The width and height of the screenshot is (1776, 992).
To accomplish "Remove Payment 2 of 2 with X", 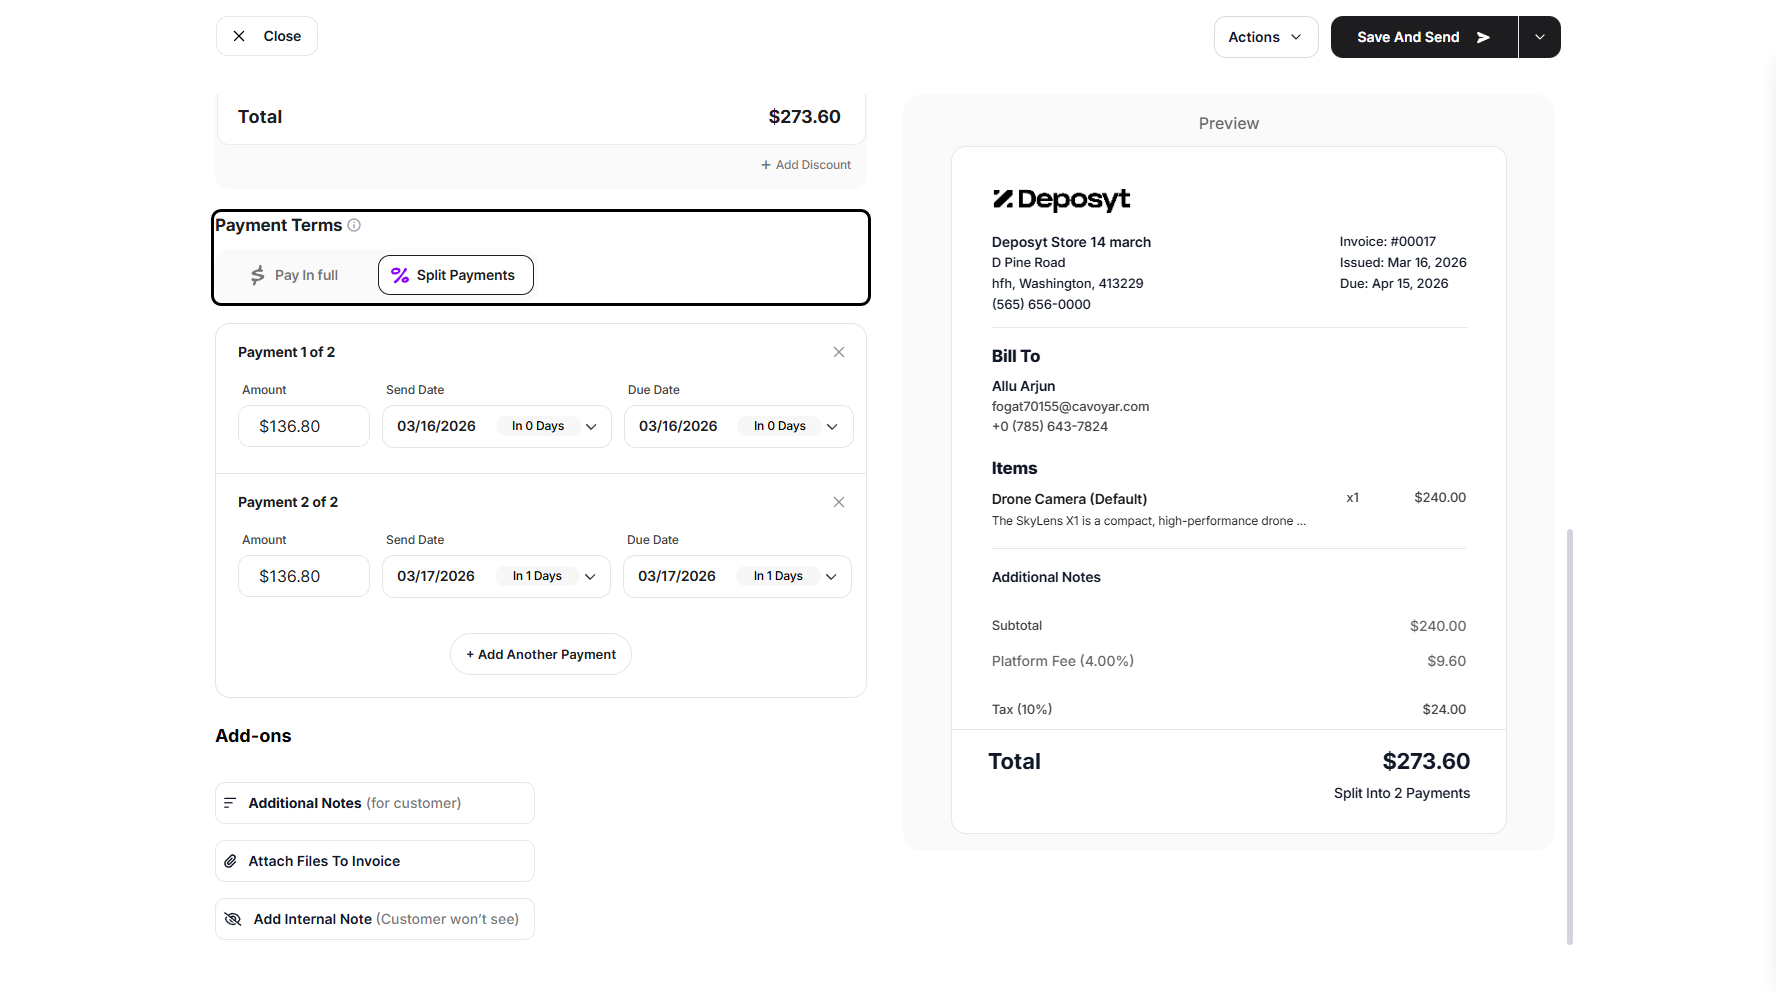I will pos(839,502).
